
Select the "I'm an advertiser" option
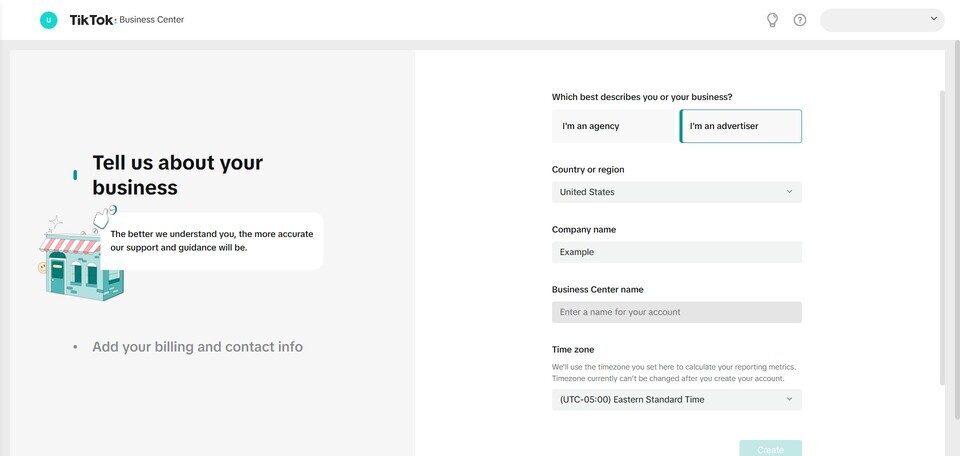click(x=741, y=126)
